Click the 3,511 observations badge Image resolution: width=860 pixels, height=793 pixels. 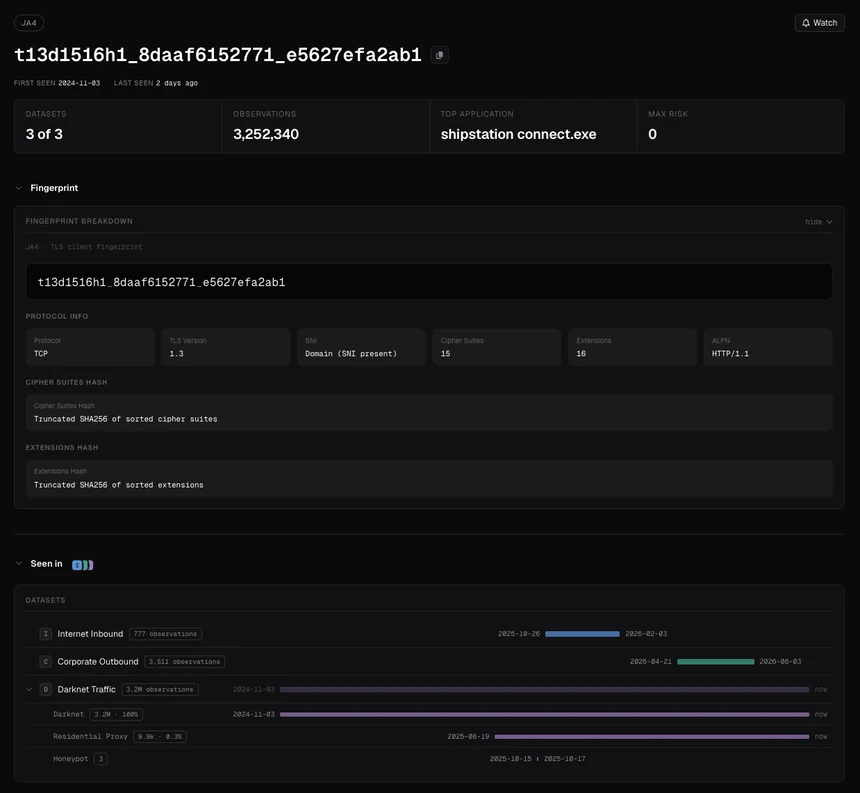[x=184, y=662]
